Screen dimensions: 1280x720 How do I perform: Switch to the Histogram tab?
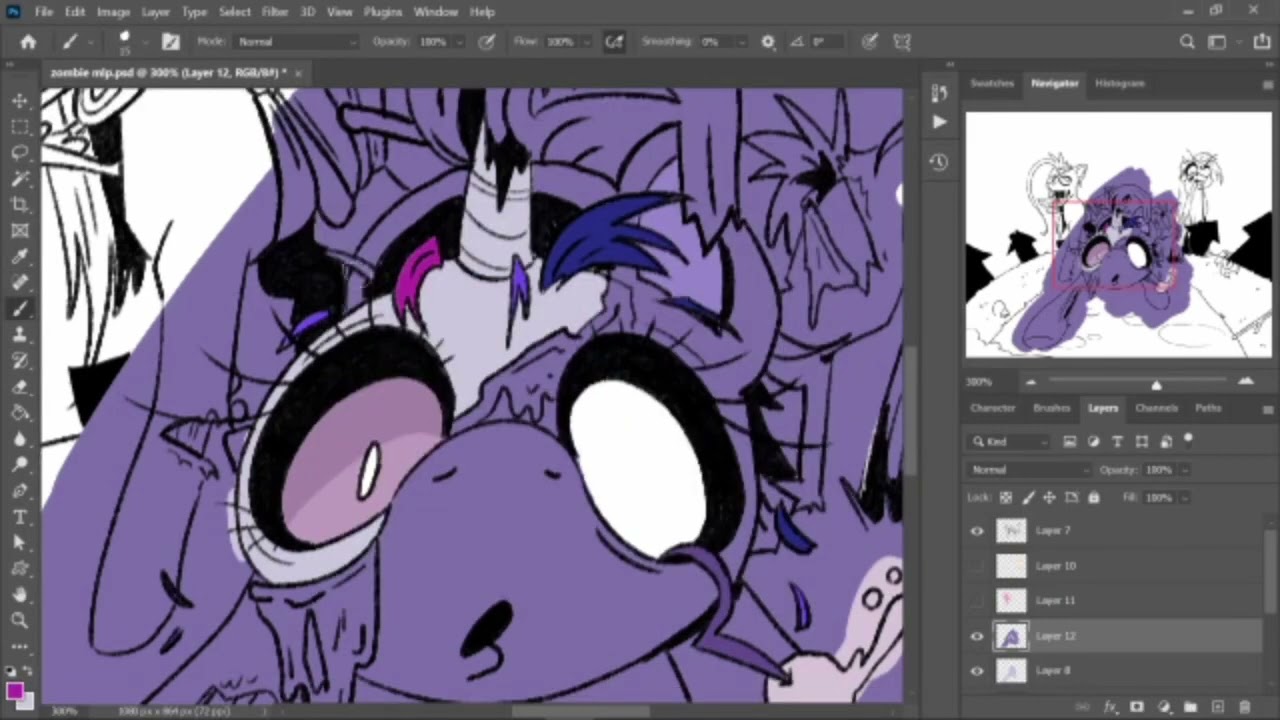point(1119,83)
